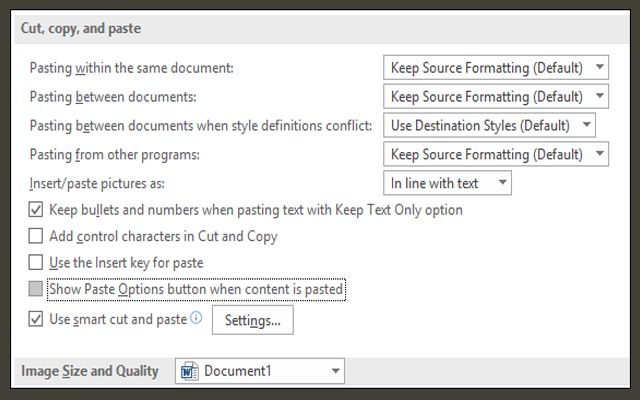Click the Settings... button
This screenshot has height=400, width=640.
pyautogui.click(x=252, y=321)
